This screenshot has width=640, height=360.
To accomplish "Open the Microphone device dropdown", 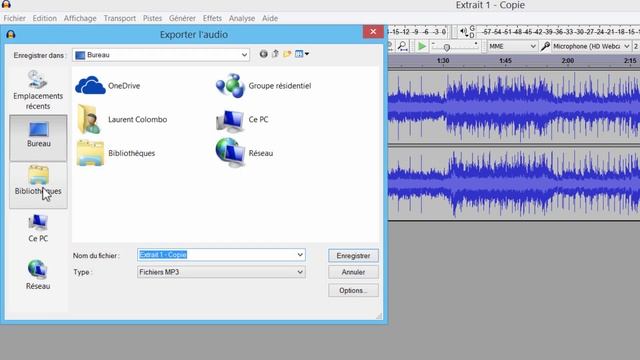I will (x=591, y=47).
